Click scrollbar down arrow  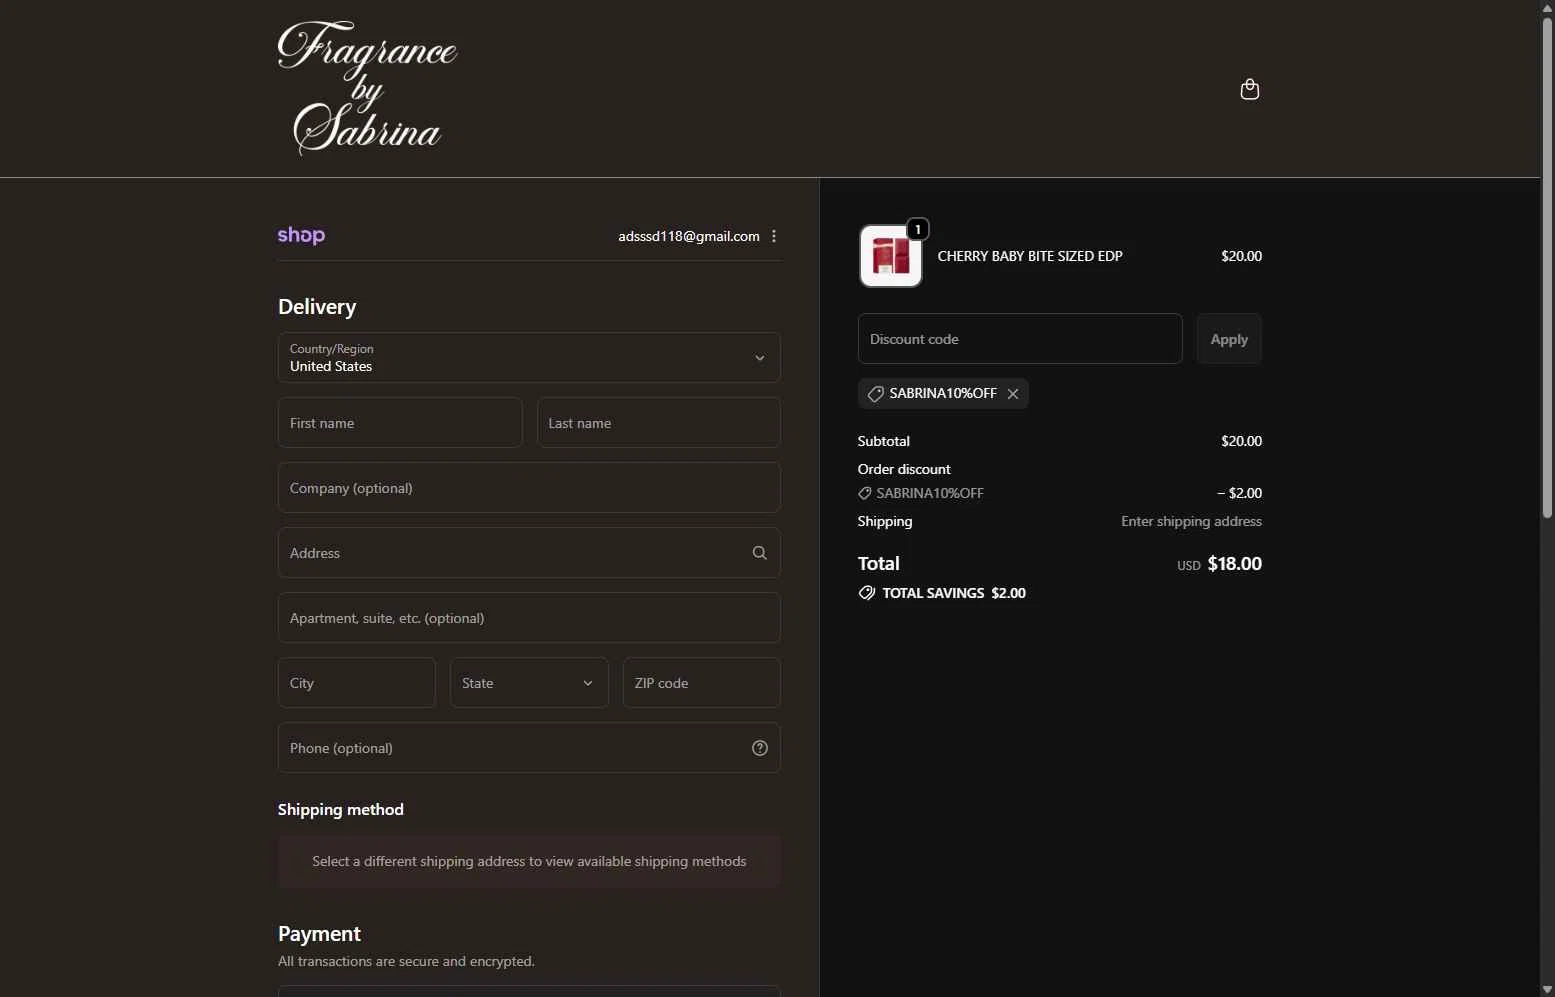pos(1547,989)
